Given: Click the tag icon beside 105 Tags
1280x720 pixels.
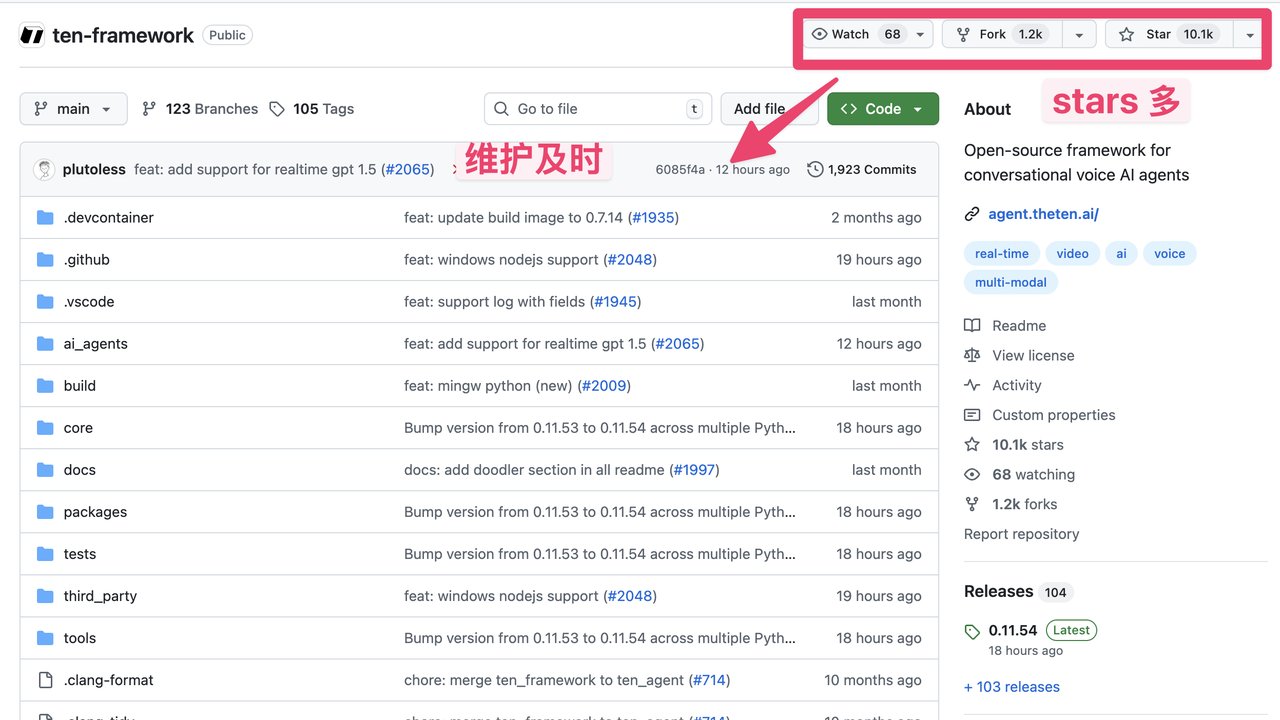Looking at the screenshot, I should point(277,108).
